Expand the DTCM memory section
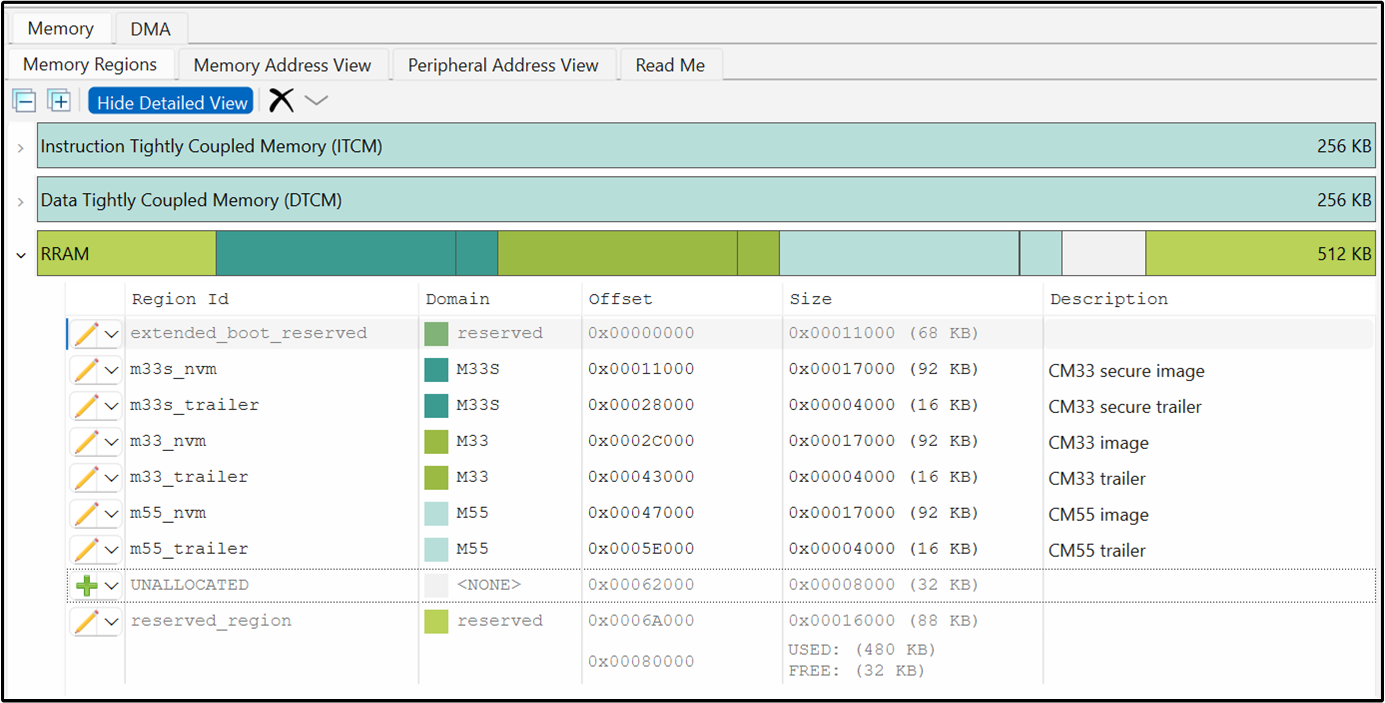1385x703 pixels. click(21, 201)
